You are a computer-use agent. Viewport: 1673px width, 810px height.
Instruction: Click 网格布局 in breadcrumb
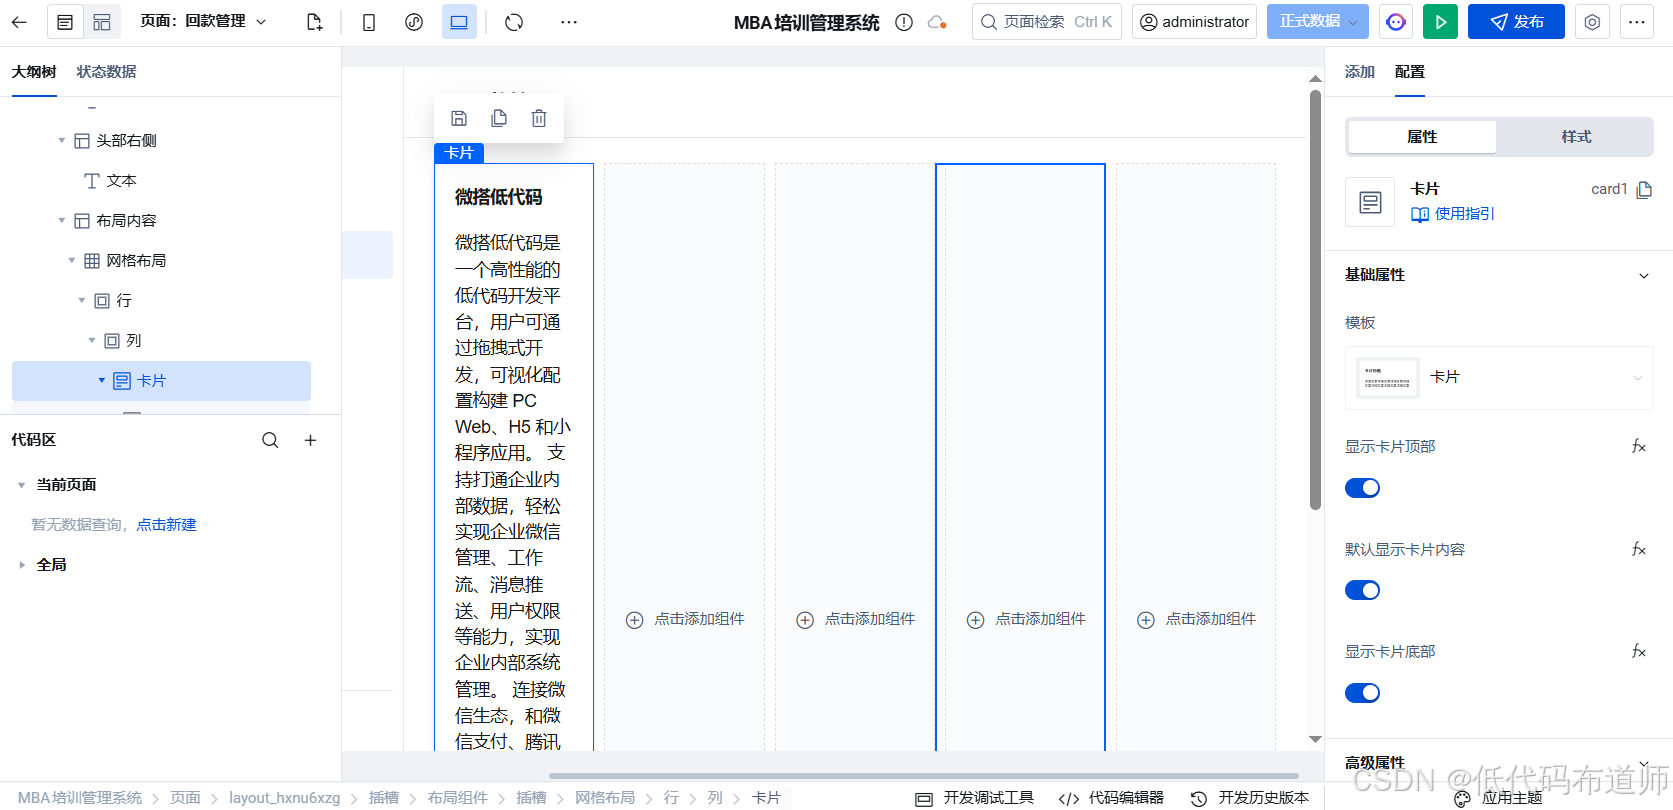[605, 798]
